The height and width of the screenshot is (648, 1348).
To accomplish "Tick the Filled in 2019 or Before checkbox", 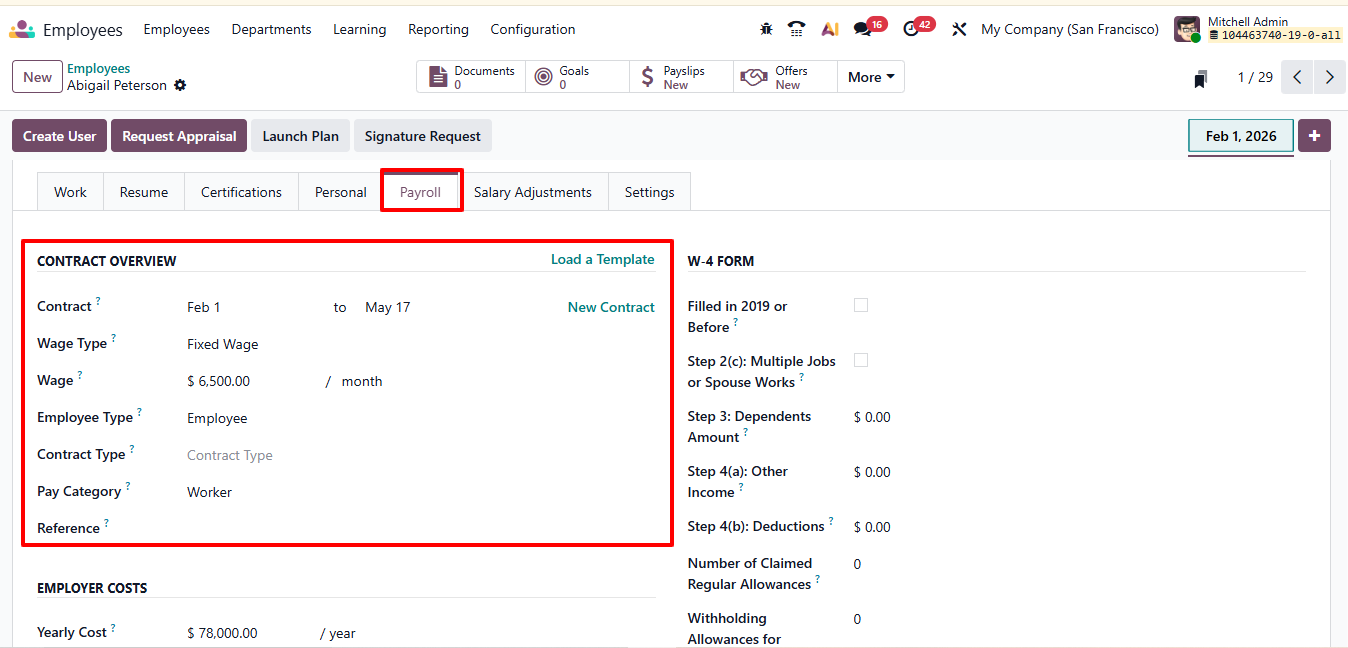I will [861, 305].
